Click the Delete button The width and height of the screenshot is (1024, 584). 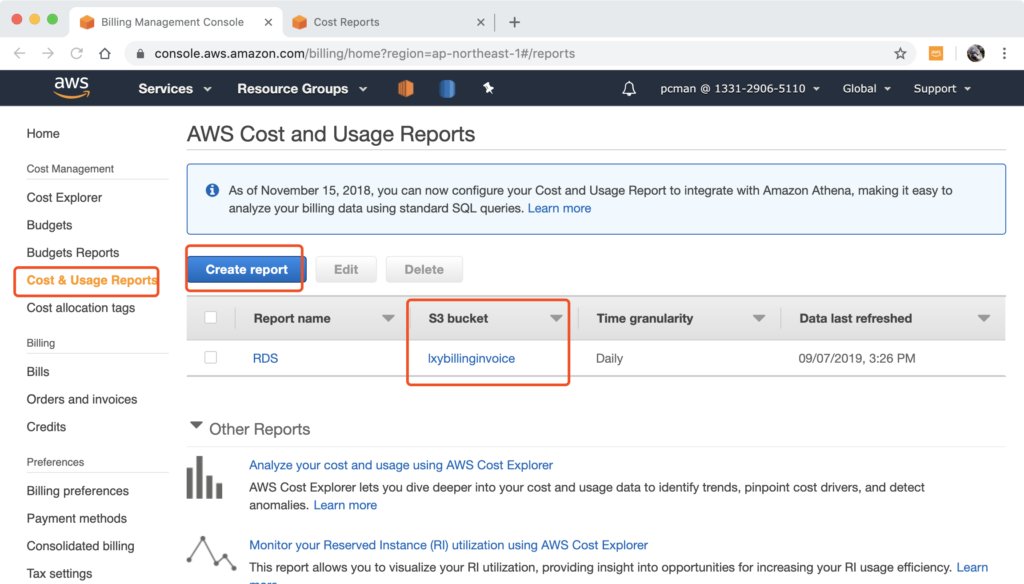coord(424,269)
